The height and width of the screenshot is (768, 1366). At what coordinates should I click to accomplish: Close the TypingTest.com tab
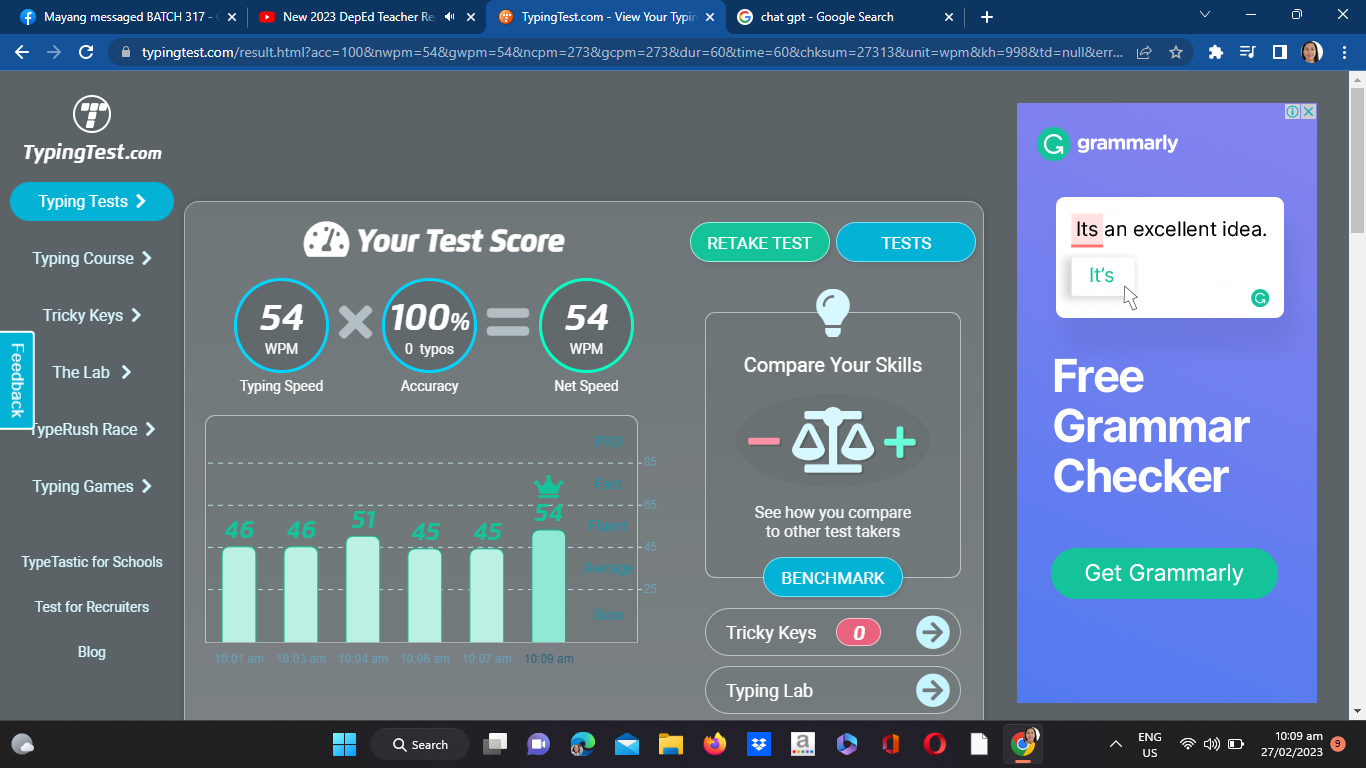[x=708, y=17]
